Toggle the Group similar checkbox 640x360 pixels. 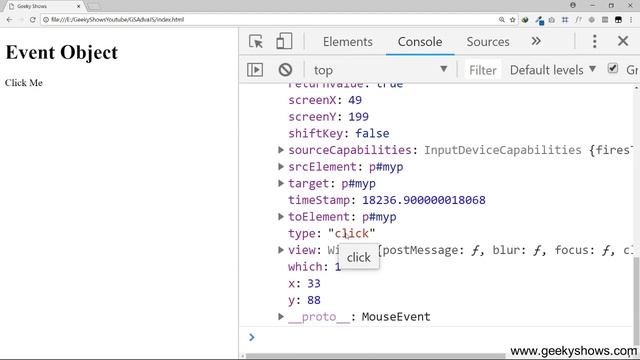(613, 69)
